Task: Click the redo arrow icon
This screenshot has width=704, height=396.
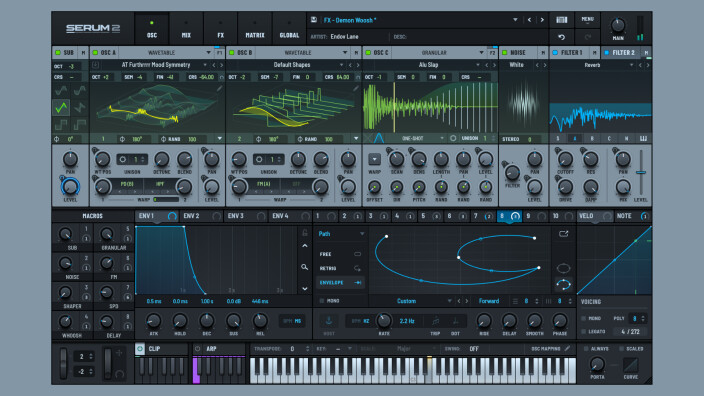Action: click(x=587, y=37)
